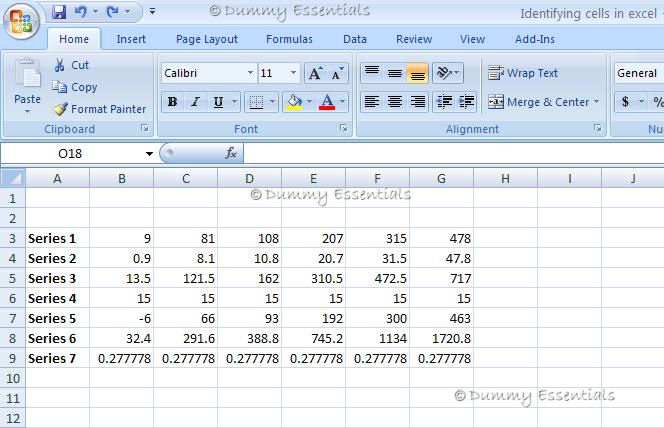664x428 pixels.
Task: Apply the accounting dollar format
Action: pos(625,102)
